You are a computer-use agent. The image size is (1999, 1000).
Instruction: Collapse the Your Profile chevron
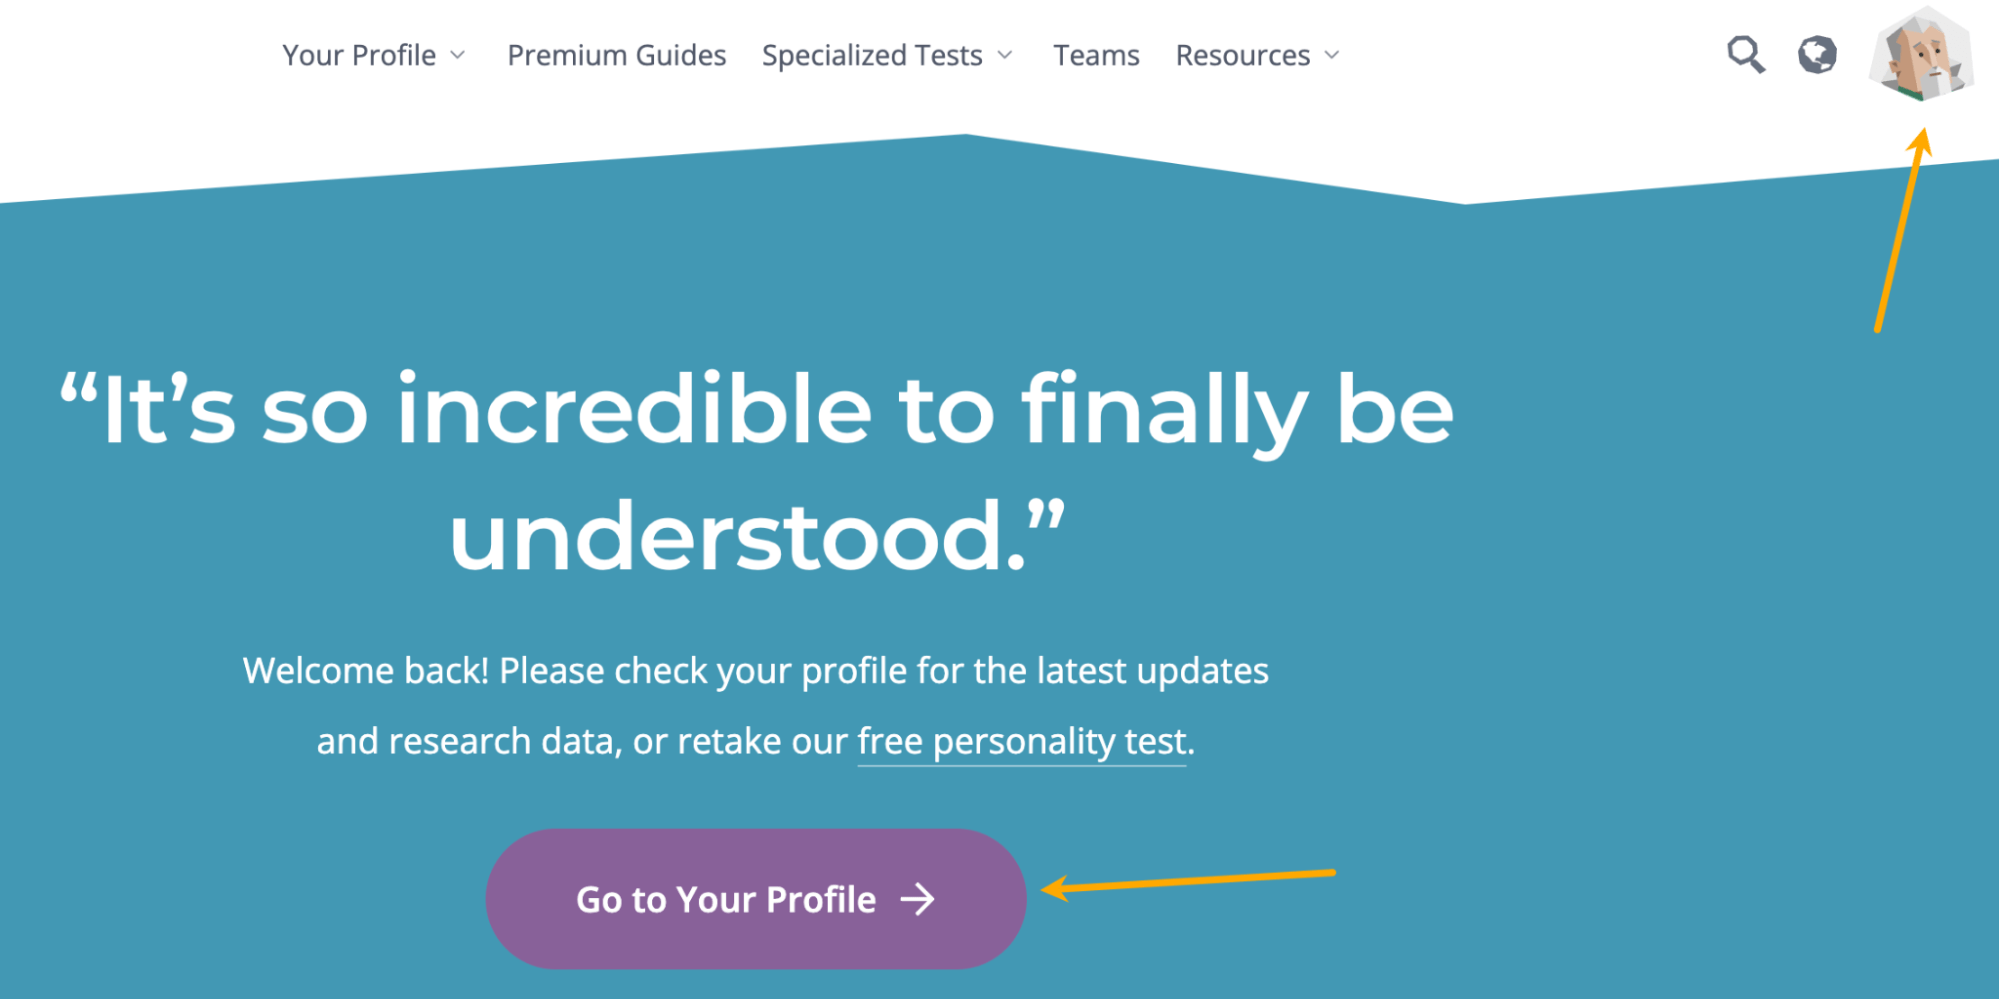(460, 55)
